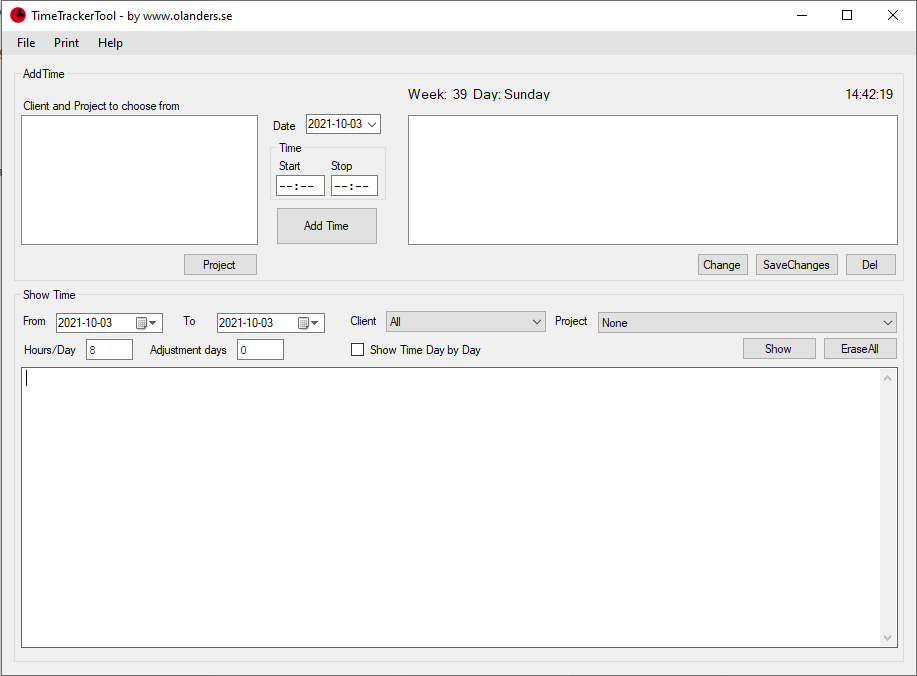
Task: Click the Project button under client list
Action: pyautogui.click(x=220, y=264)
